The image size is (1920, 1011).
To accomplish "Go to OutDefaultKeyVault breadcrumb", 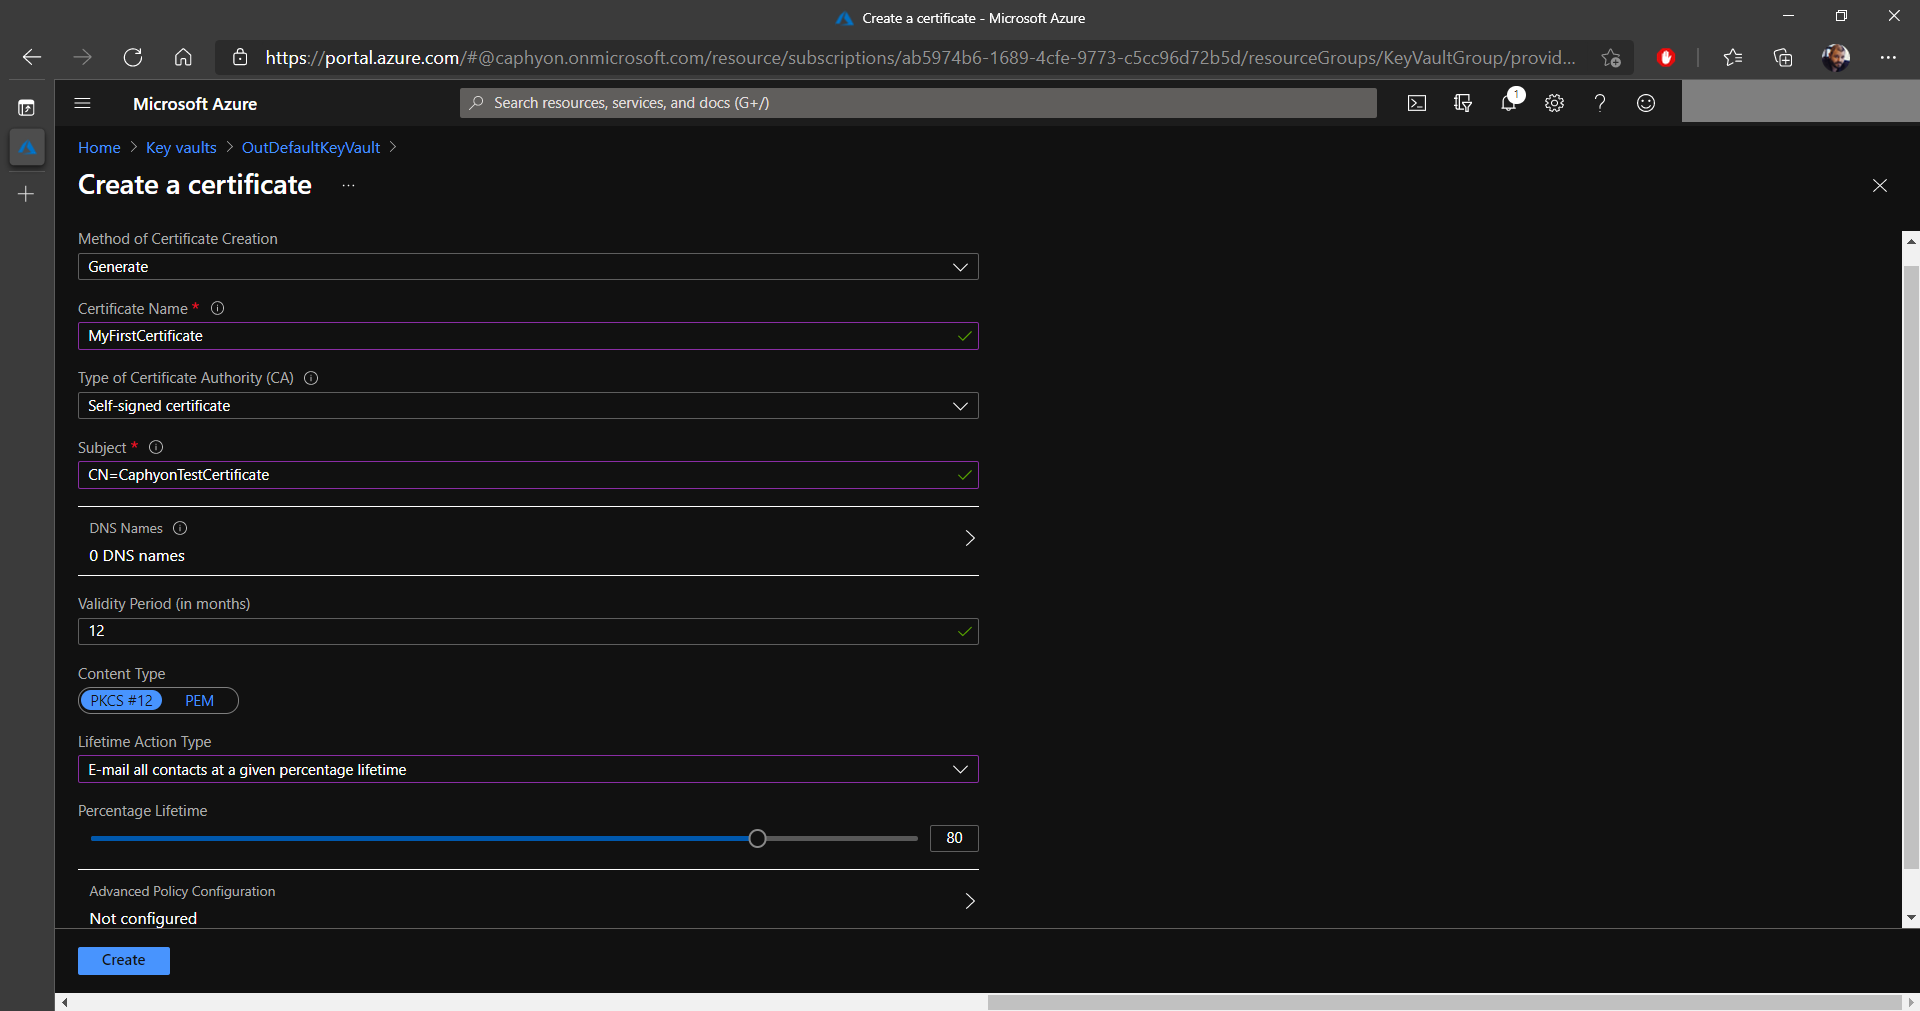I will [311, 147].
